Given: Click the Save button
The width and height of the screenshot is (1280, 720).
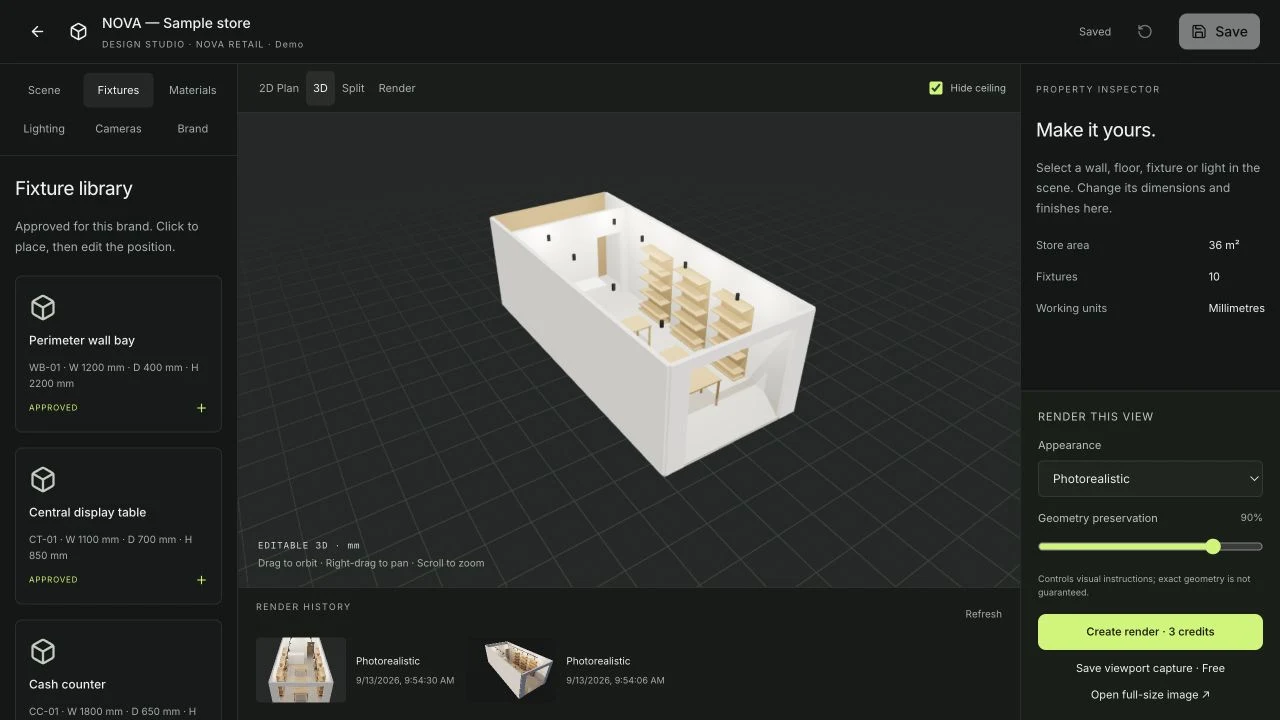Looking at the screenshot, I should point(1219,32).
